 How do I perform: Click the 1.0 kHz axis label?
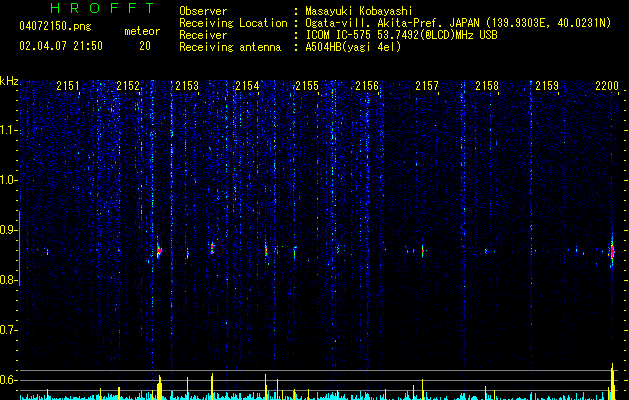[x=8, y=180]
